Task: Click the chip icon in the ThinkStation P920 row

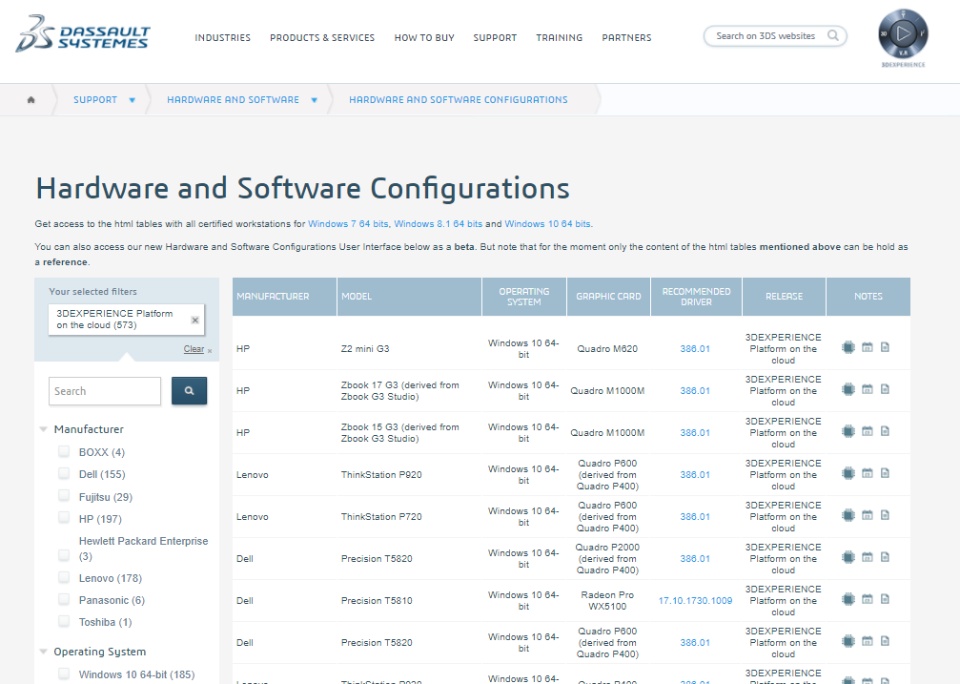Action: click(x=848, y=473)
